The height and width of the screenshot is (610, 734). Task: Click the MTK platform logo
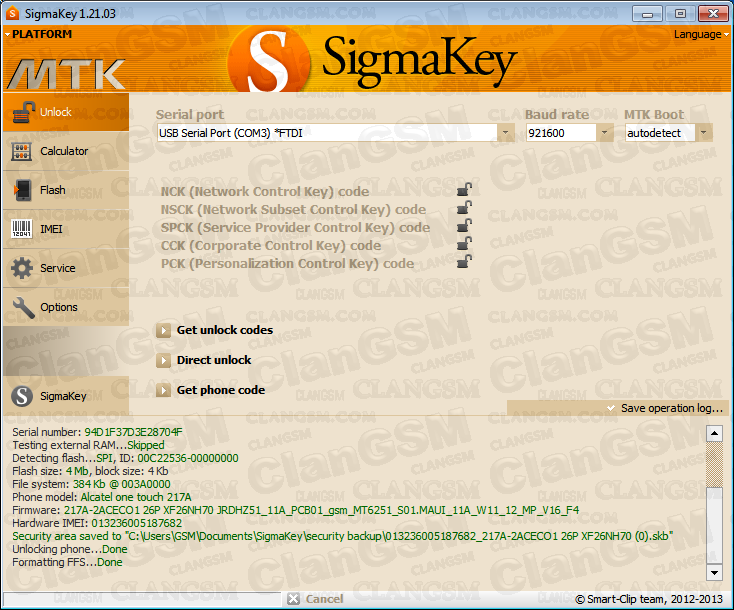(x=66, y=74)
